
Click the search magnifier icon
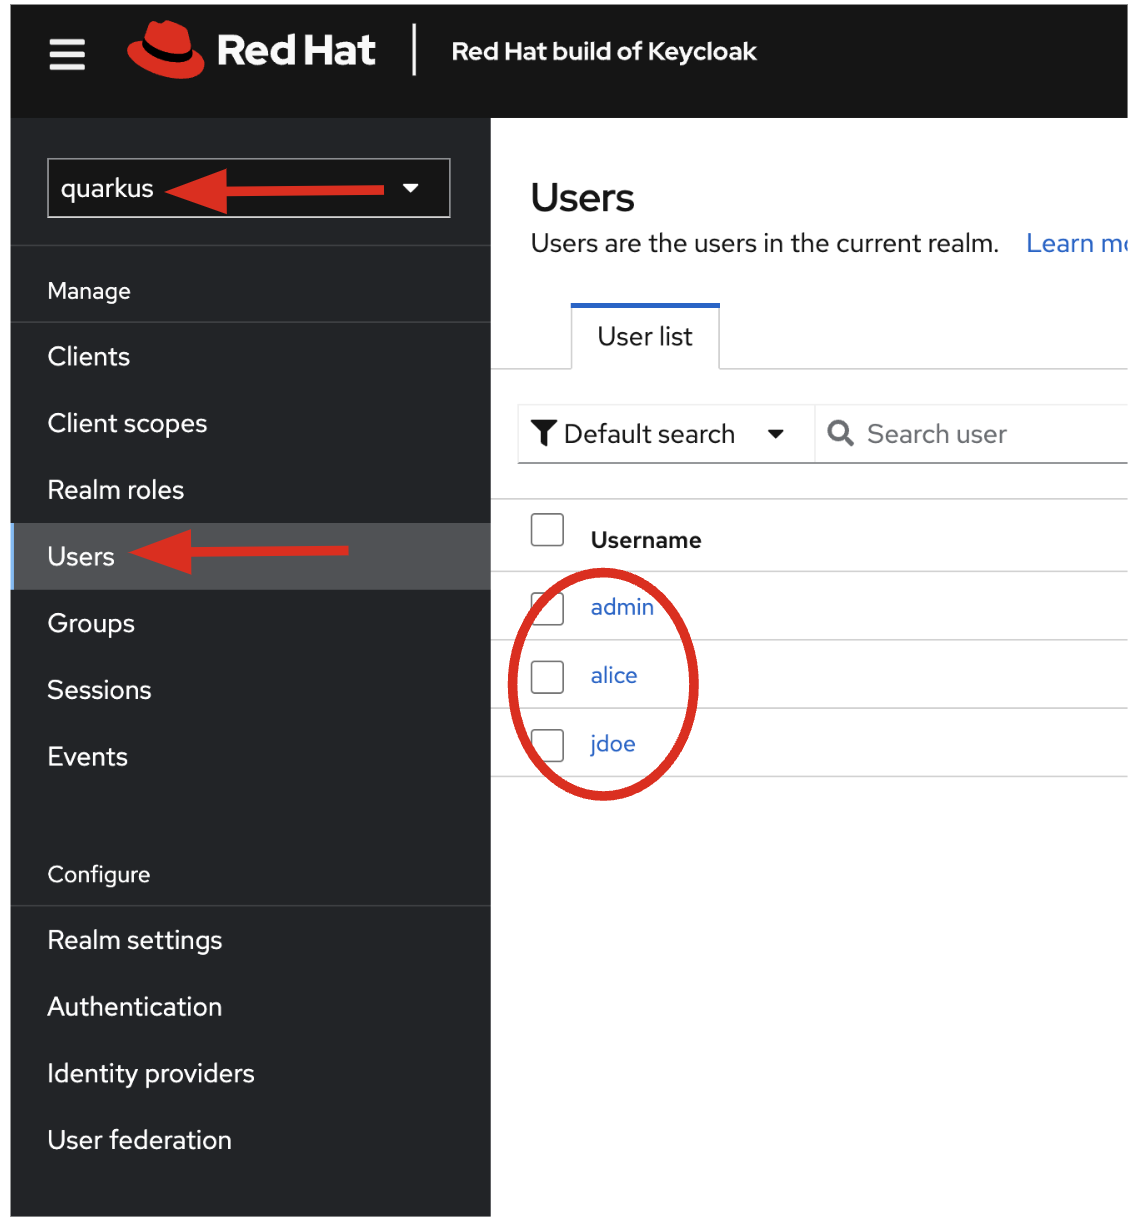840,433
